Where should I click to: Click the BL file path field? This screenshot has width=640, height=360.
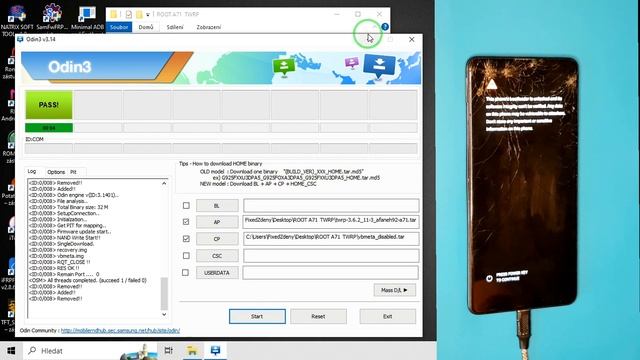pos(331,205)
